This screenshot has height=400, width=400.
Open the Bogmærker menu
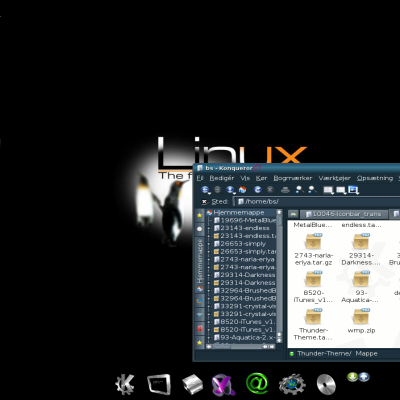(x=293, y=178)
